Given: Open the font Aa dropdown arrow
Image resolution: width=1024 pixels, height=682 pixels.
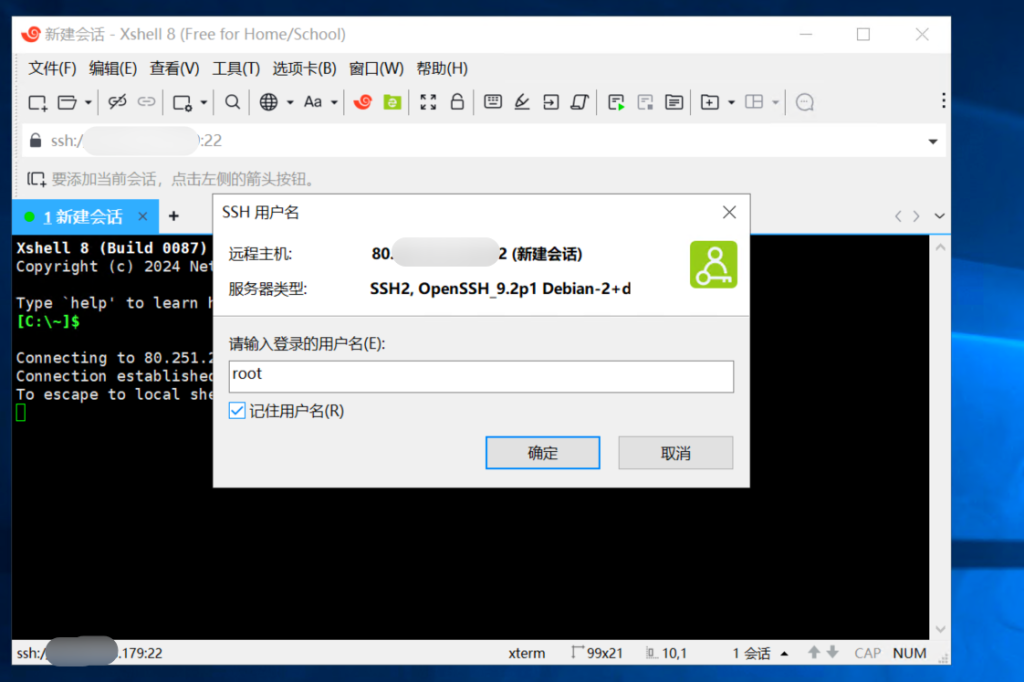Looking at the screenshot, I should pyautogui.click(x=334, y=103).
